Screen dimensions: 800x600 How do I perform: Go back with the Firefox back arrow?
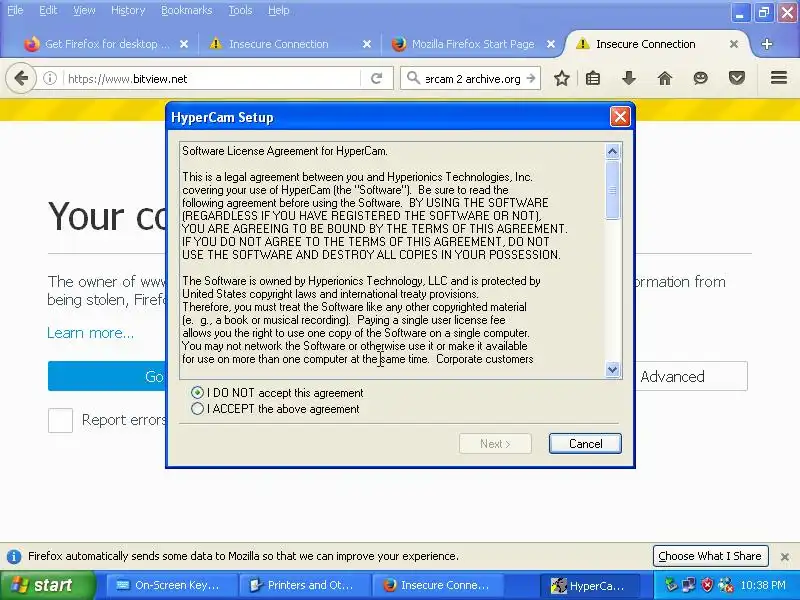21,79
